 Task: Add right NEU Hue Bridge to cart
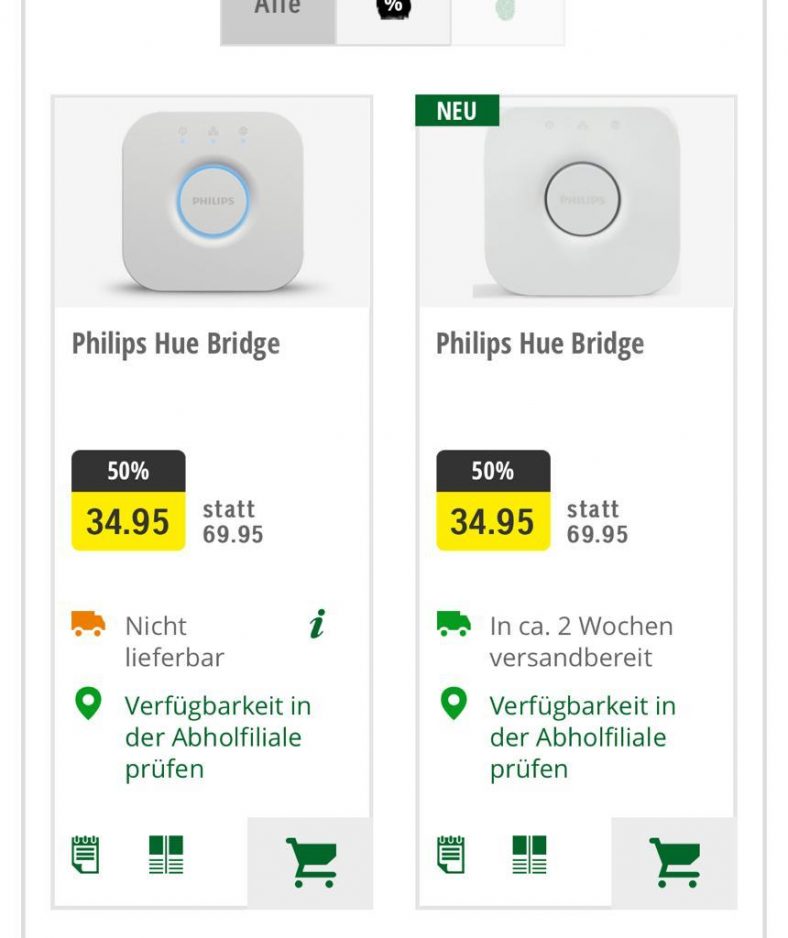(674, 862)
